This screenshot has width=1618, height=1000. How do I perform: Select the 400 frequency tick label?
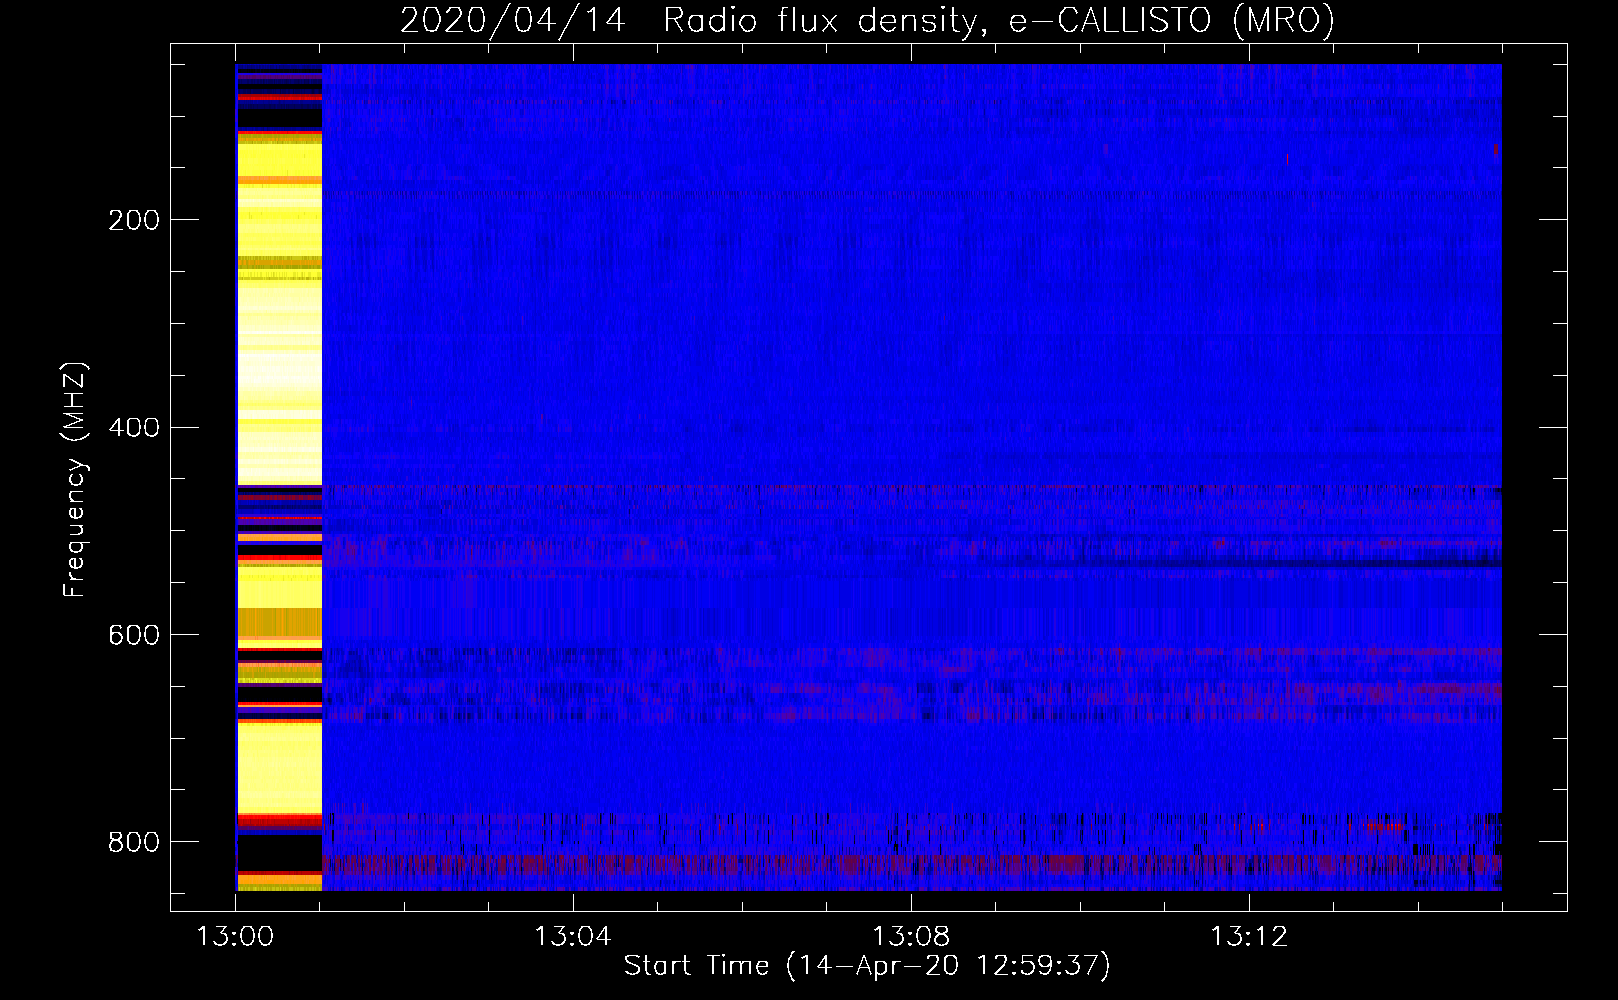coord(133,428)
